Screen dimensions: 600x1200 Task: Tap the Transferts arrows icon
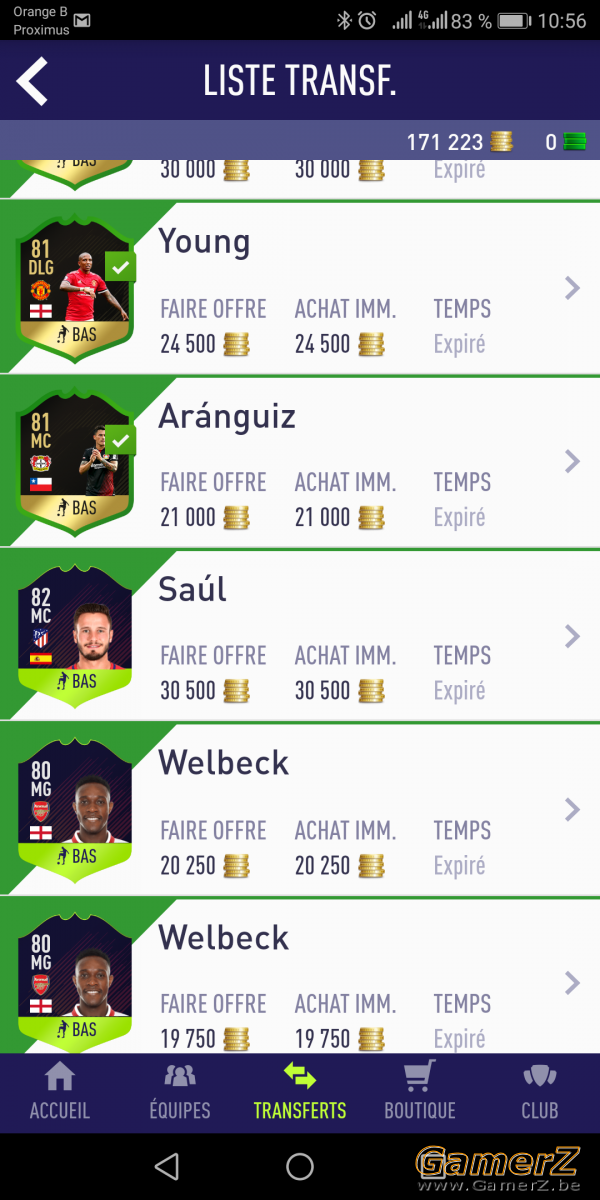click(x=300, y=1076)
